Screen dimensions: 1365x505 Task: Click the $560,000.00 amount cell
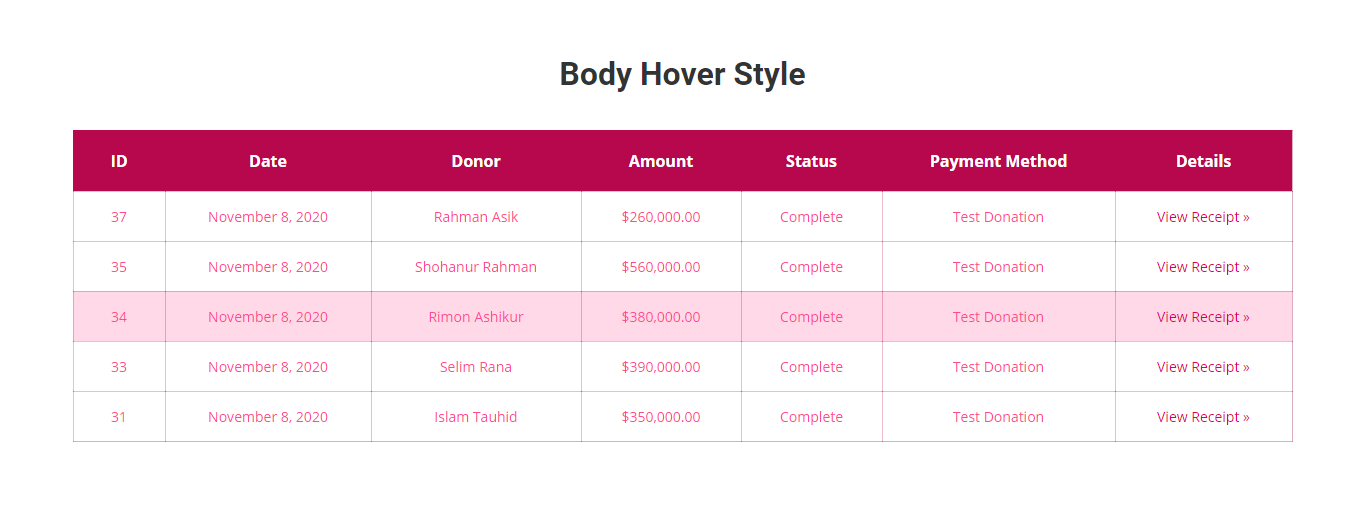(x=661, y=267)
